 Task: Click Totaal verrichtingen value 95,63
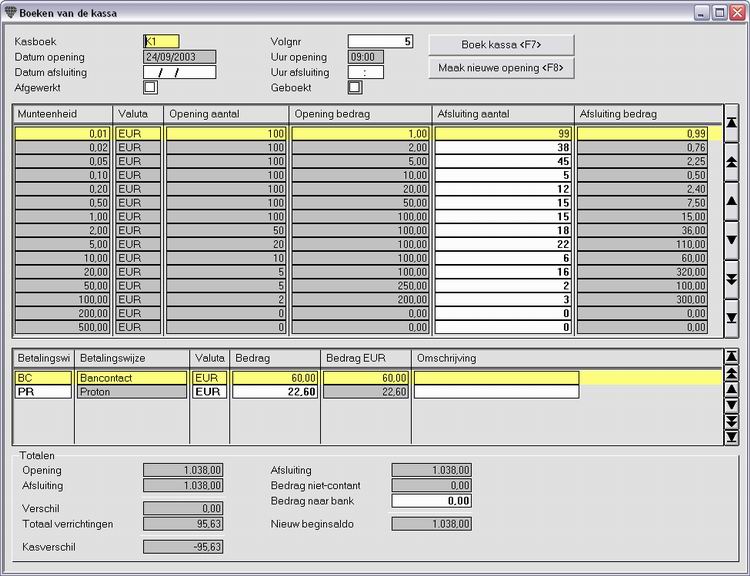click(x=183, y=524)
